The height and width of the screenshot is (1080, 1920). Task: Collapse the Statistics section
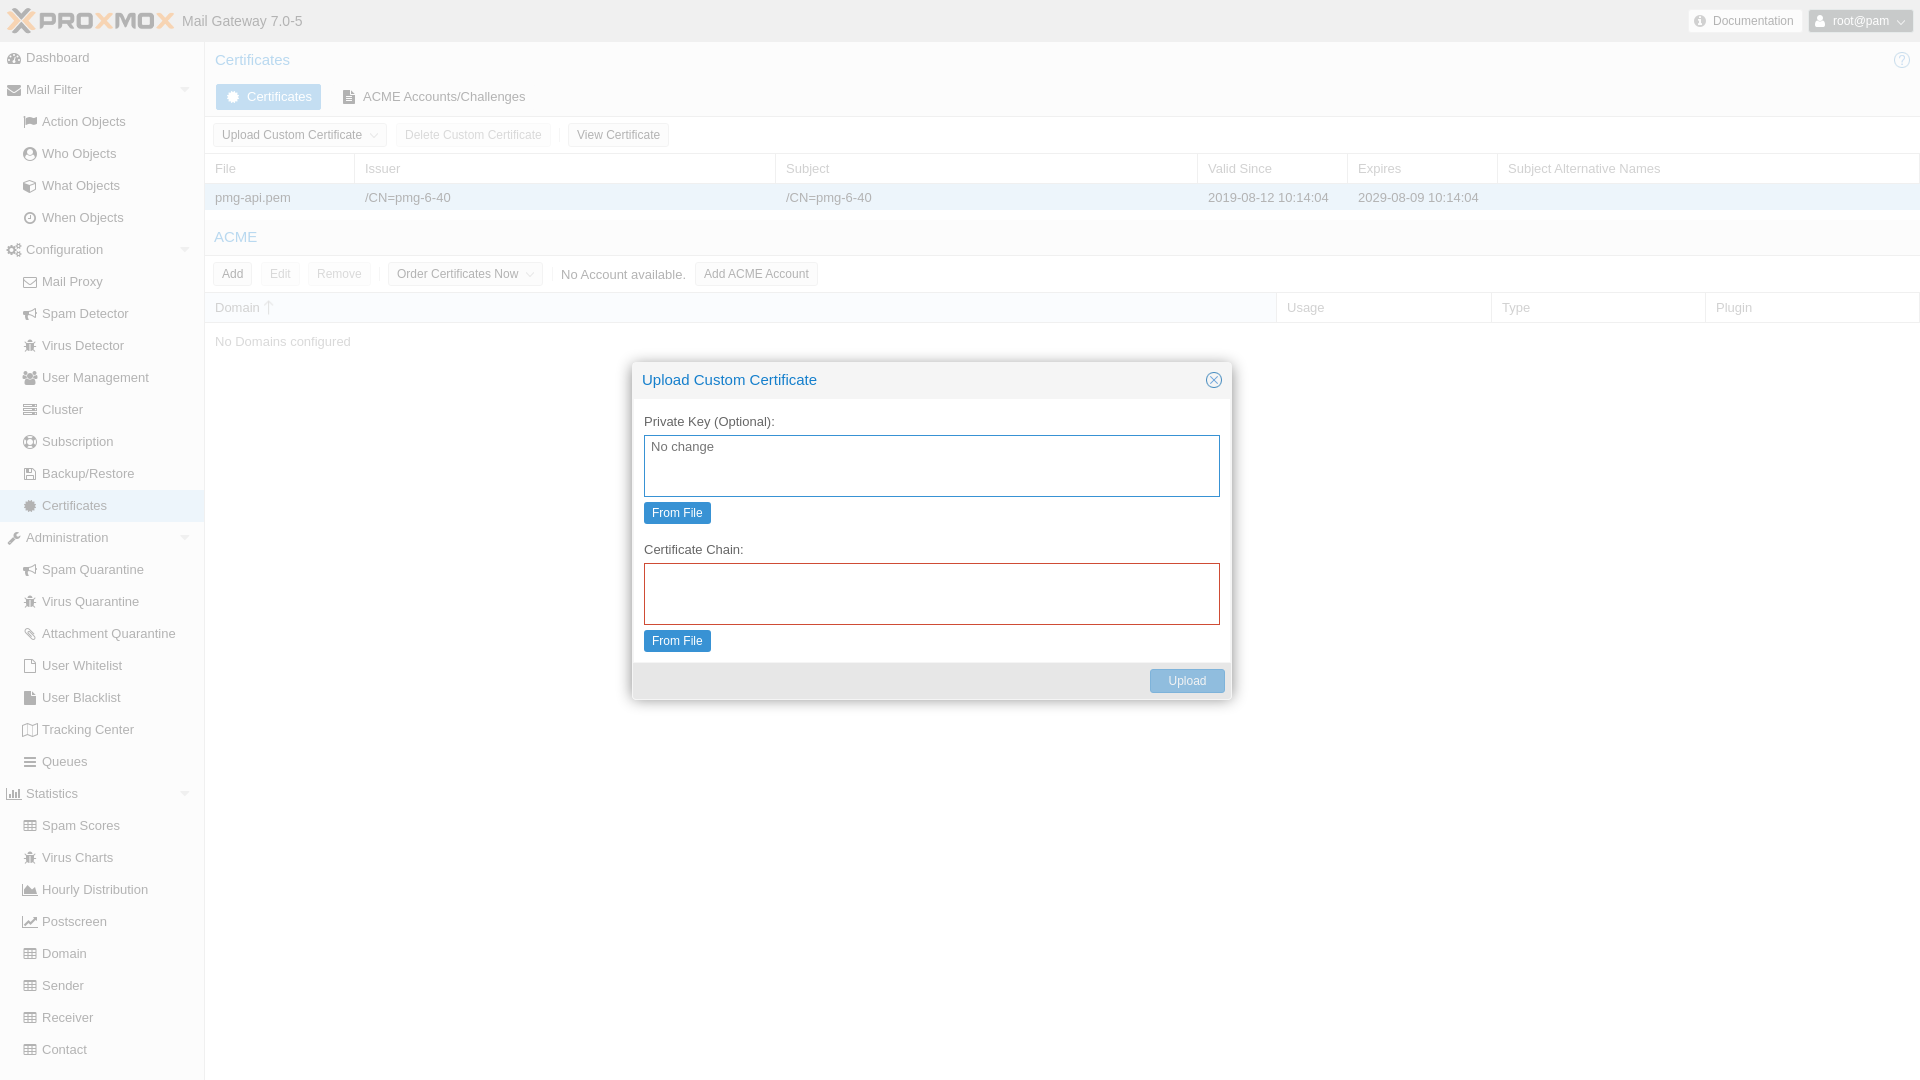pos(184,794)
